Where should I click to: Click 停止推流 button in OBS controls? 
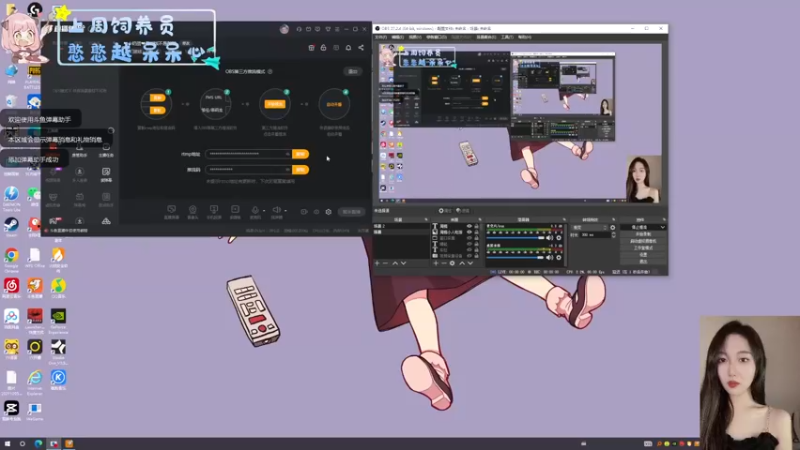[639, 228]
